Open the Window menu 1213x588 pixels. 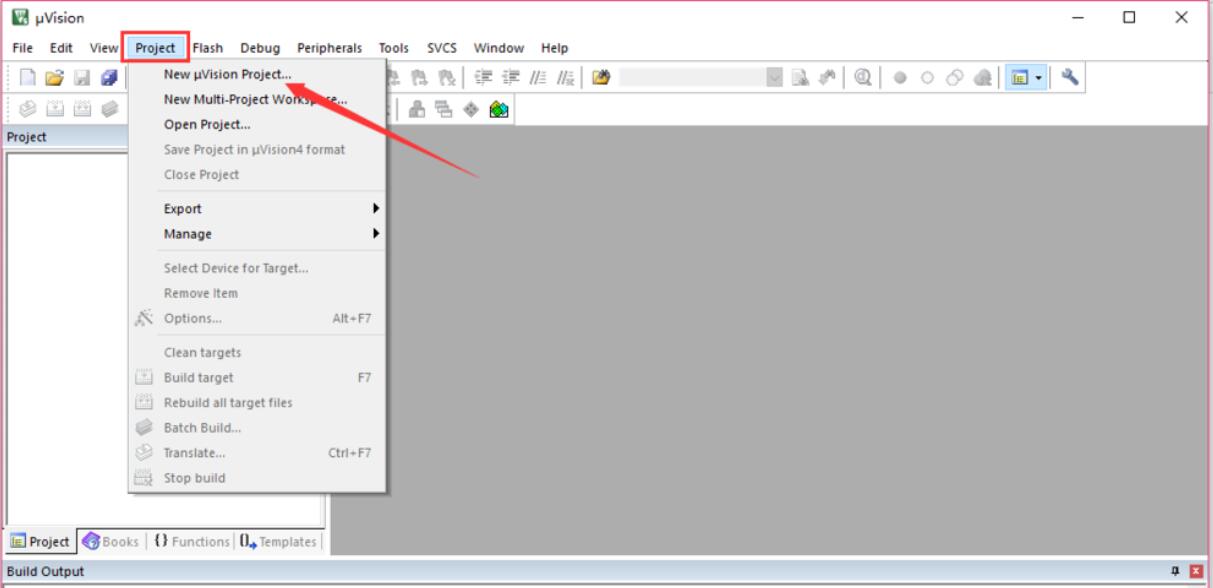pos(498,48)
